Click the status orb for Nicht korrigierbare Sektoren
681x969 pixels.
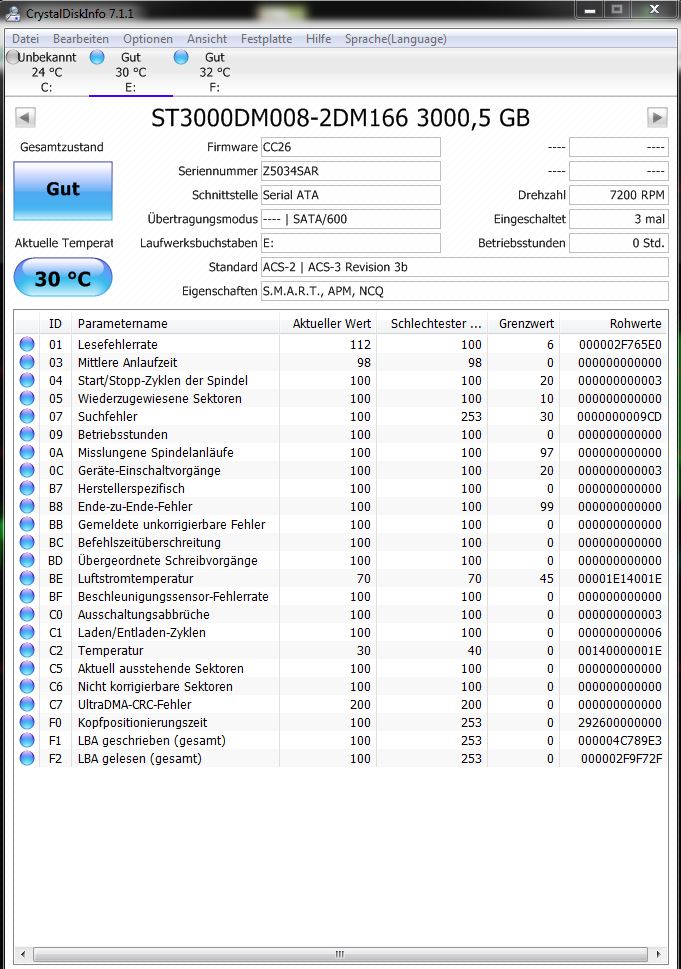(27, 686)
